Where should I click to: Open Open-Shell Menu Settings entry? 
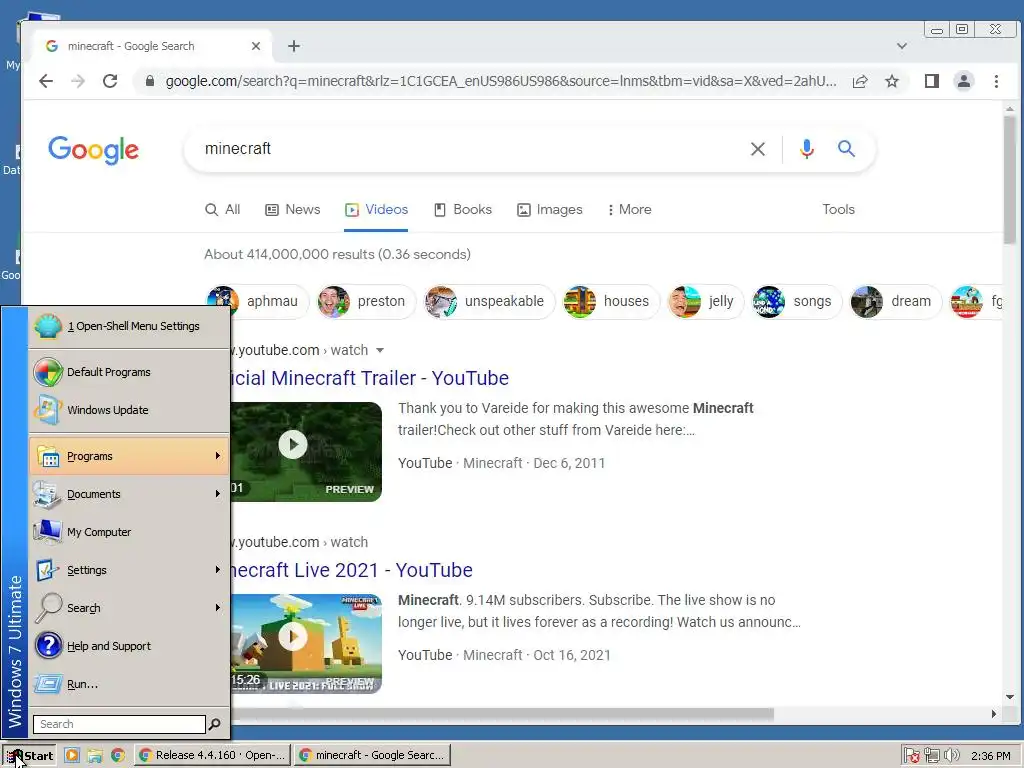(x=129, y=326)
